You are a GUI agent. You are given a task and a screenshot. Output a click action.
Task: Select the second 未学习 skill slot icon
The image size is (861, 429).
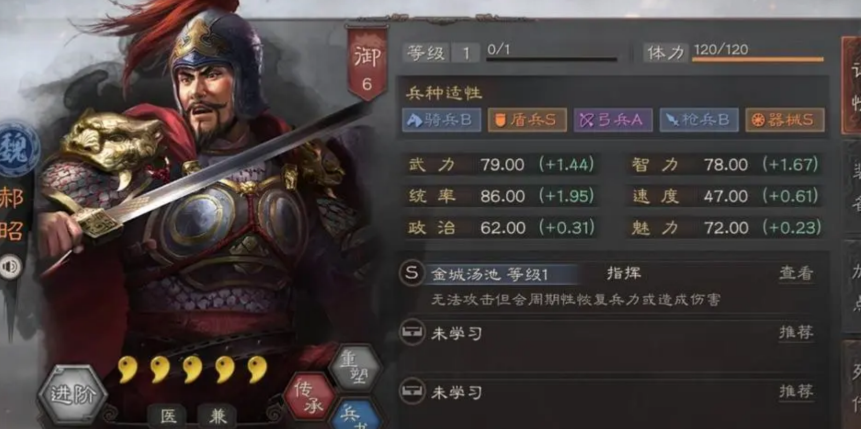click(x=412, y=391)
